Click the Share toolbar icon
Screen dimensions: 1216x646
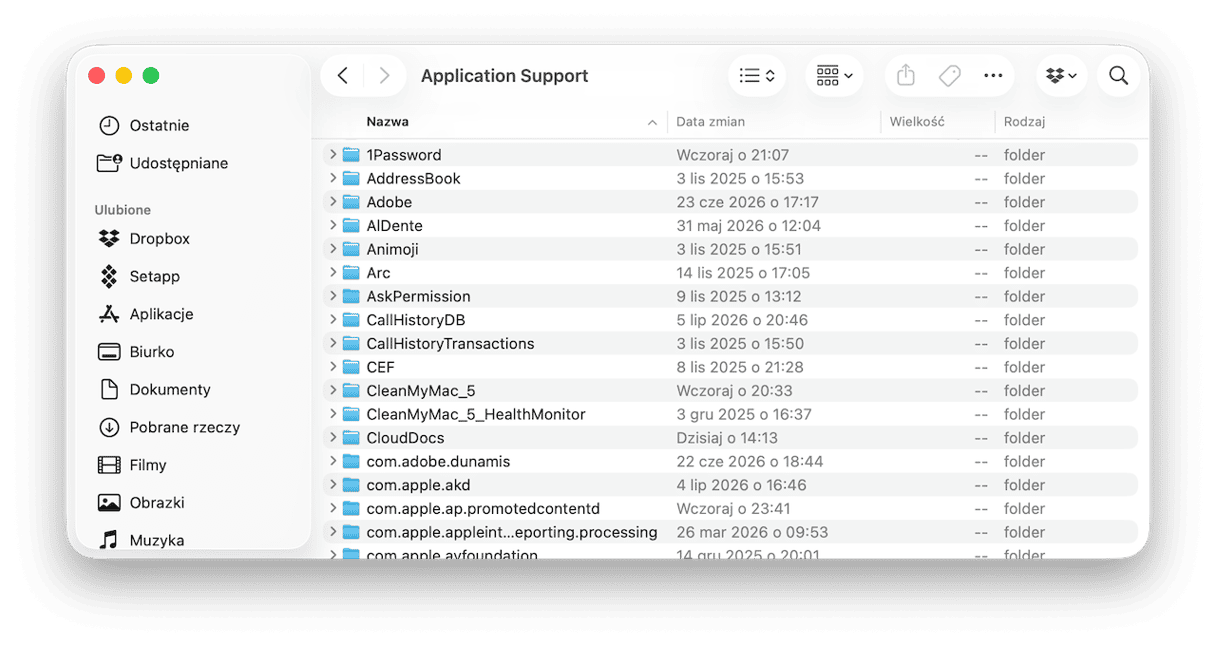[906, 76]
